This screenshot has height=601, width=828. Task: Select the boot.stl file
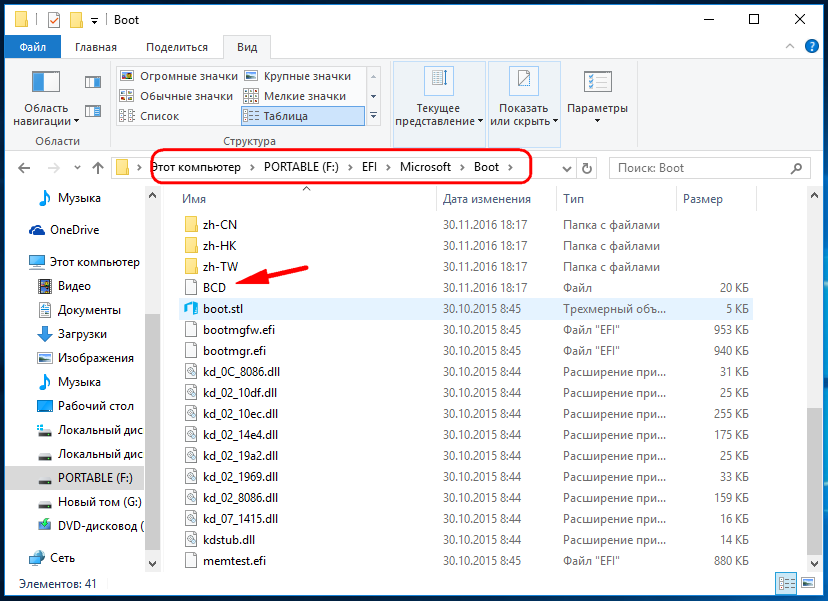tap(466, 309)
